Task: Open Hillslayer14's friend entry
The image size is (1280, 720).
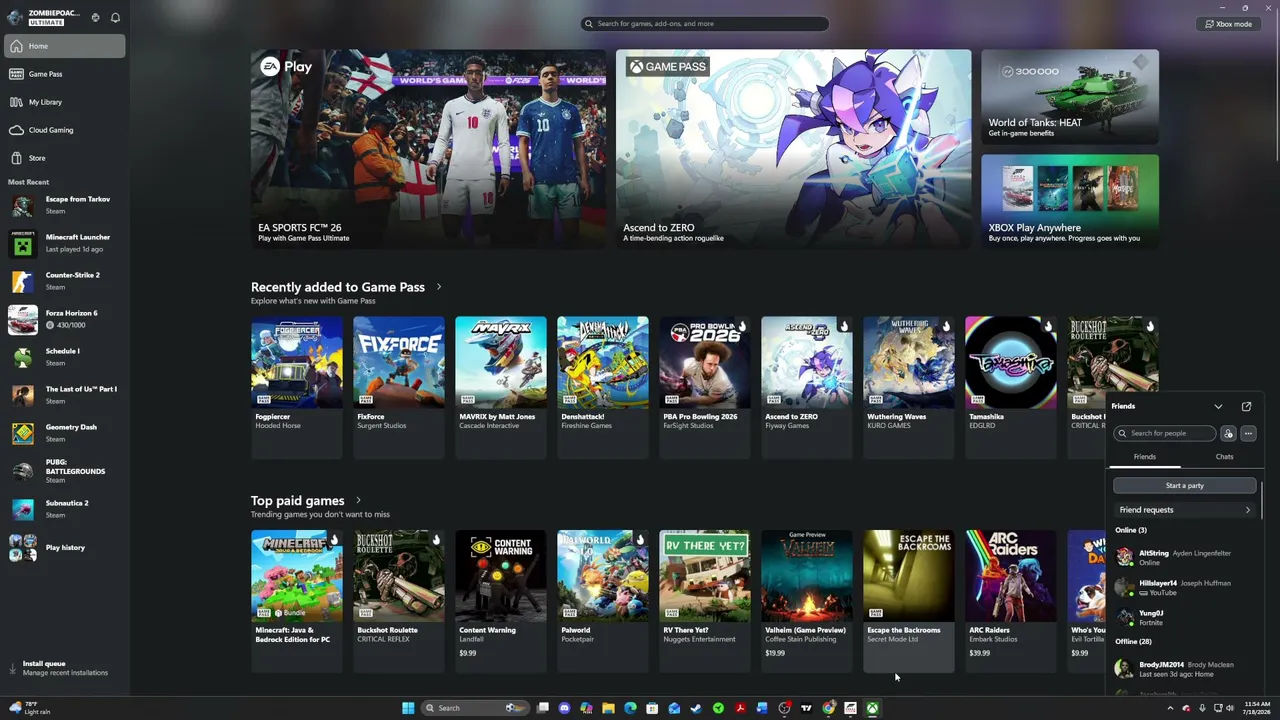Action: coord(1185,588)
